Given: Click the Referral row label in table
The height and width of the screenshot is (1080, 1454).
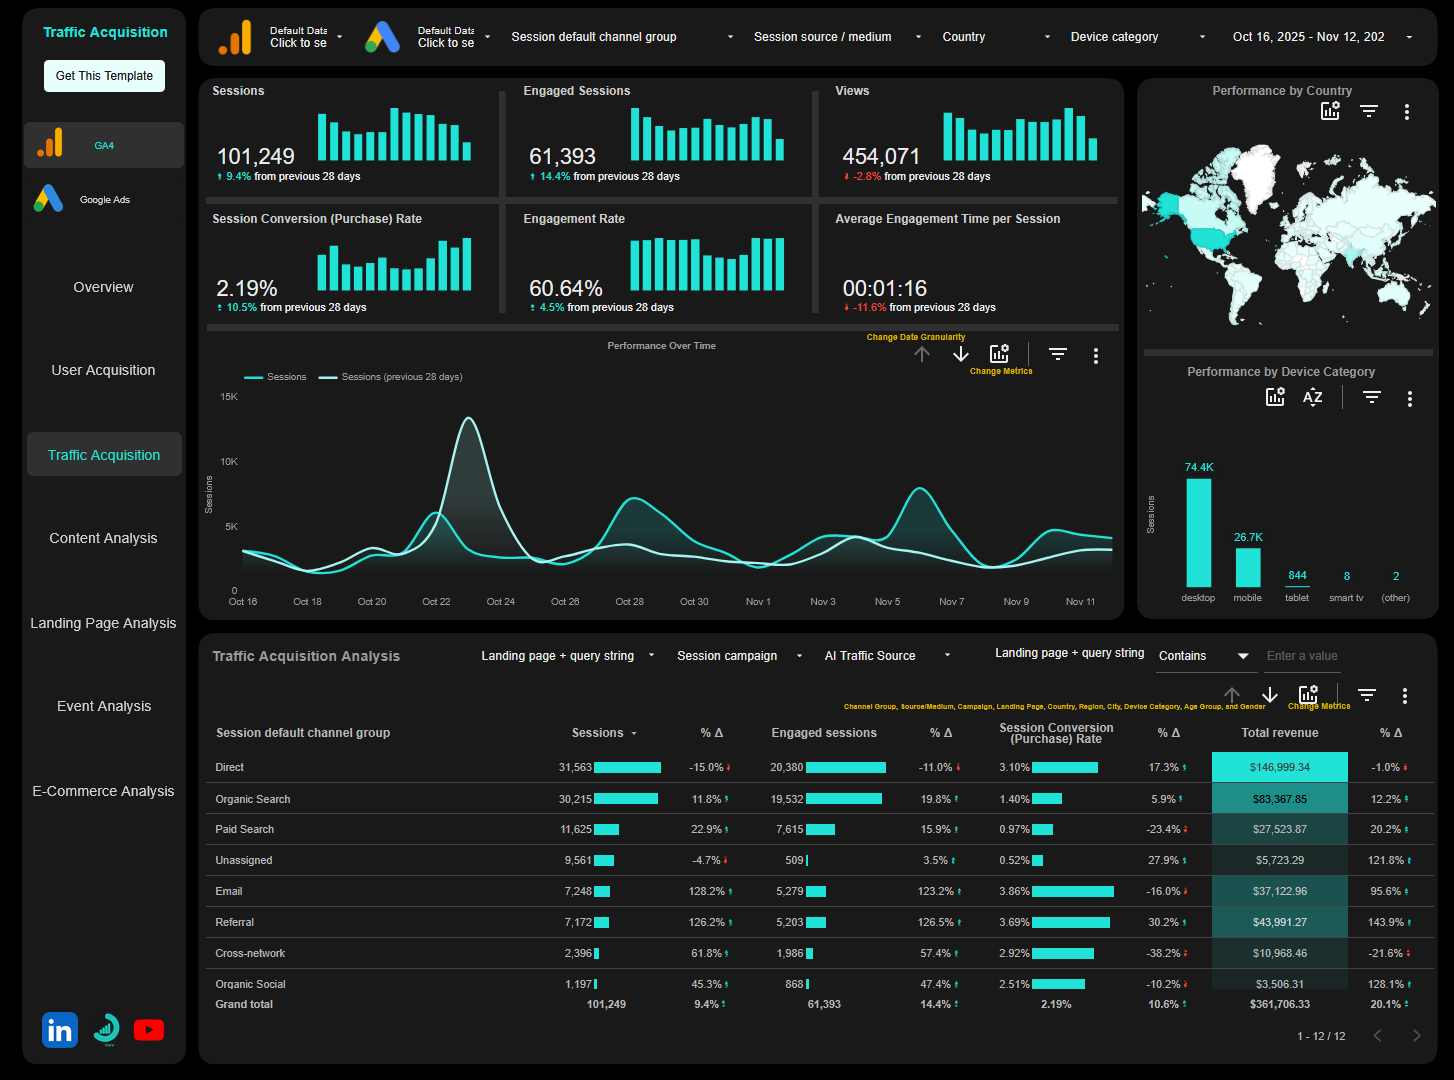Looking at the screenshot, I should coord(235,922).
